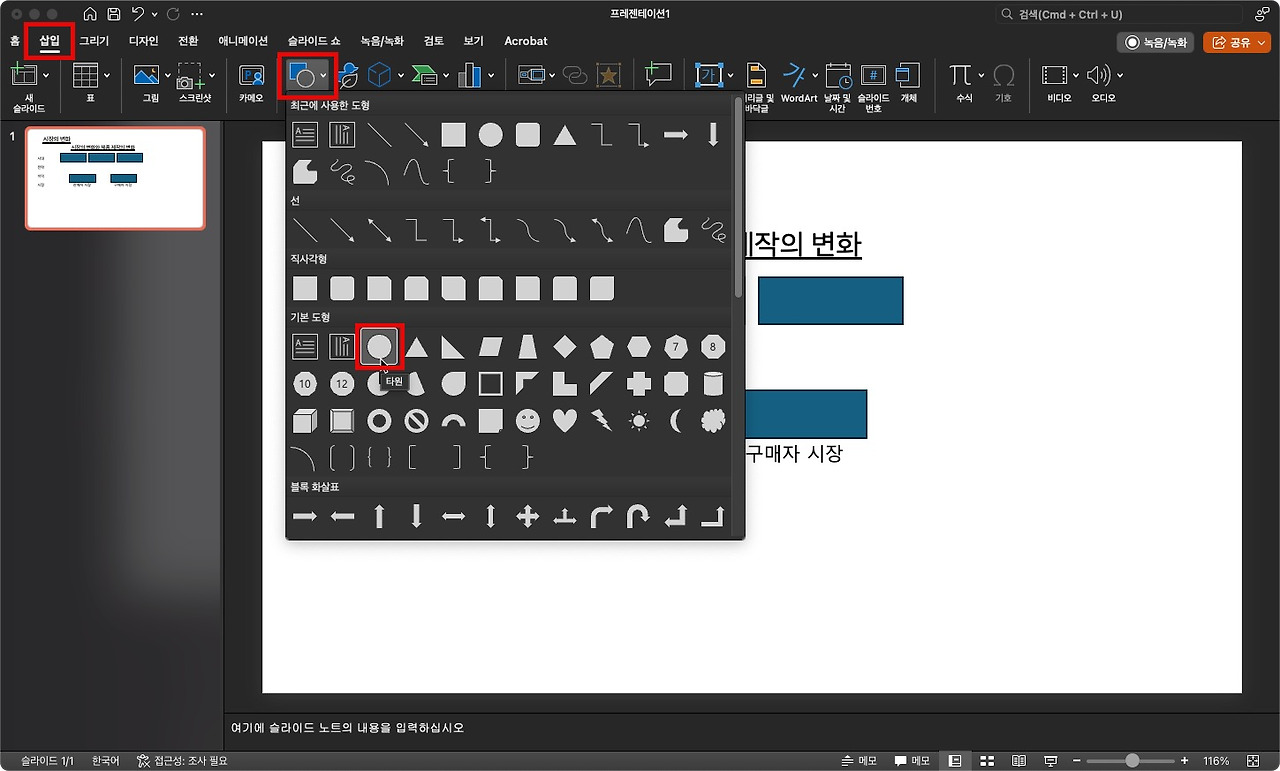Viewport: 1280px width, 771px height.
Task: Choose the double-headed arrow line under 선
Action: click(x=379, y=230)
